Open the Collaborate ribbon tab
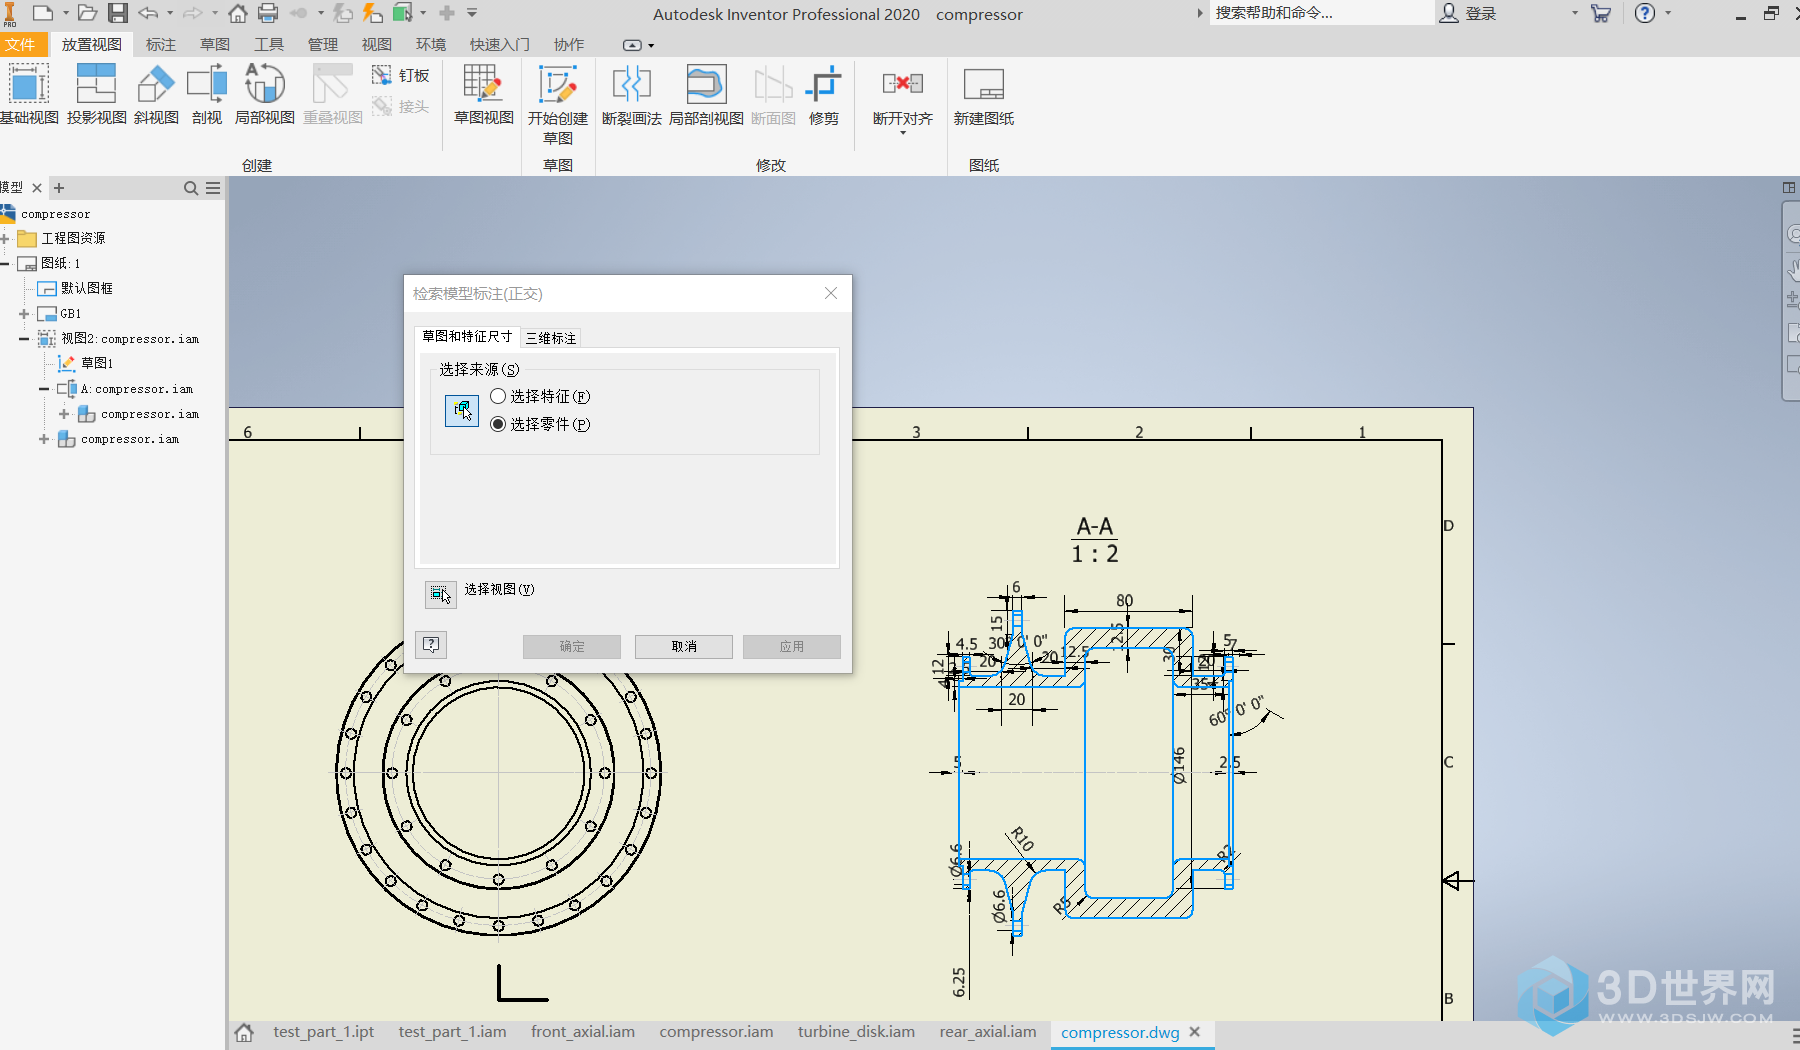The width and height of the screenshot is (1800, 1050). coord(568,45)
